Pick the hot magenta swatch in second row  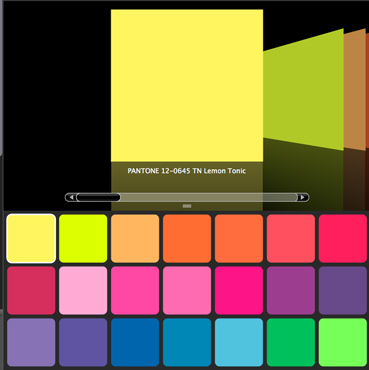point(239,290)
